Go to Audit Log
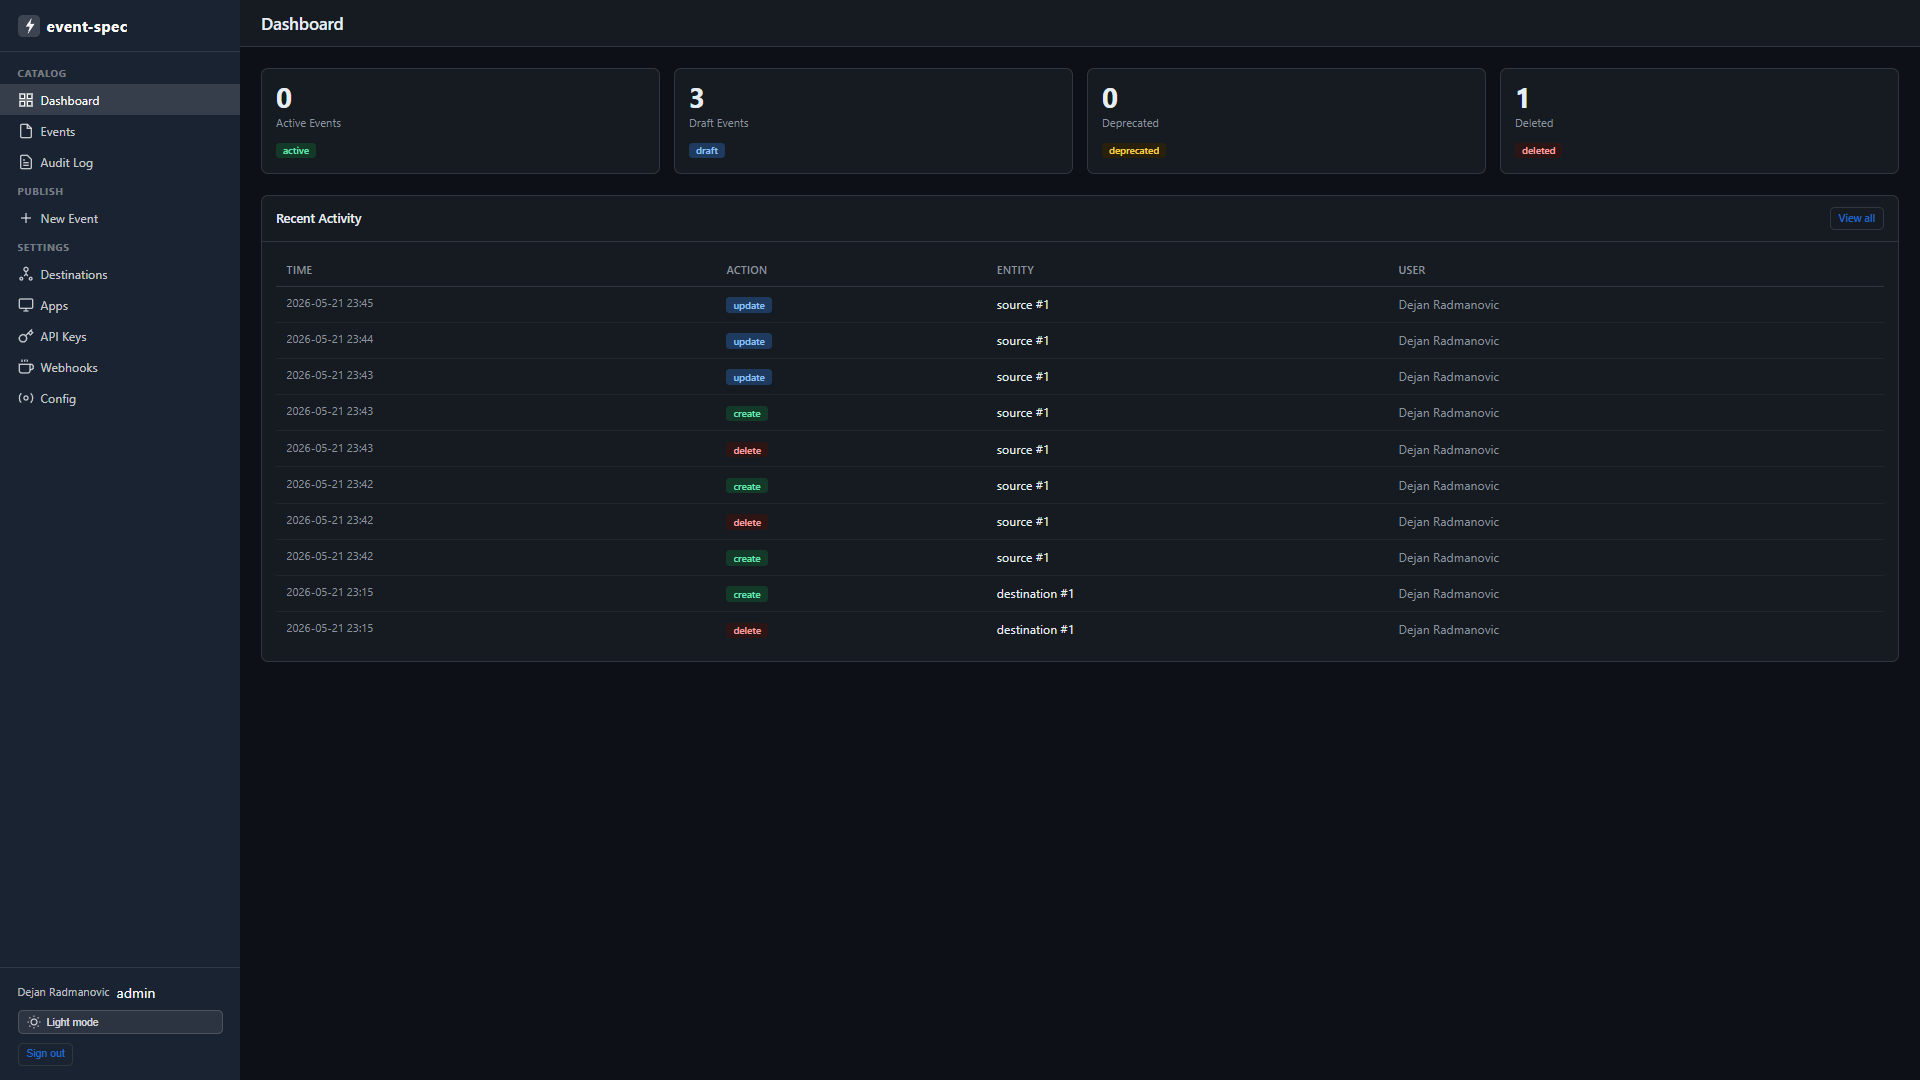This screenshot has height=1080, width=1920. pyautogui.click(x=120, y=162)
